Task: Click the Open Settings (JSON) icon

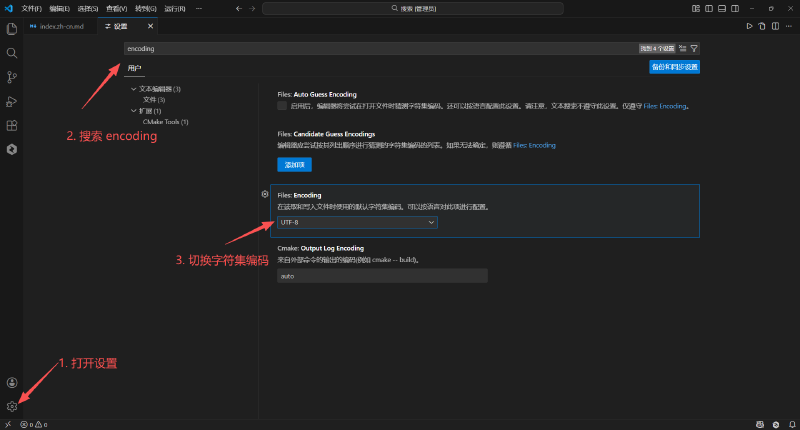Action: 762,26
